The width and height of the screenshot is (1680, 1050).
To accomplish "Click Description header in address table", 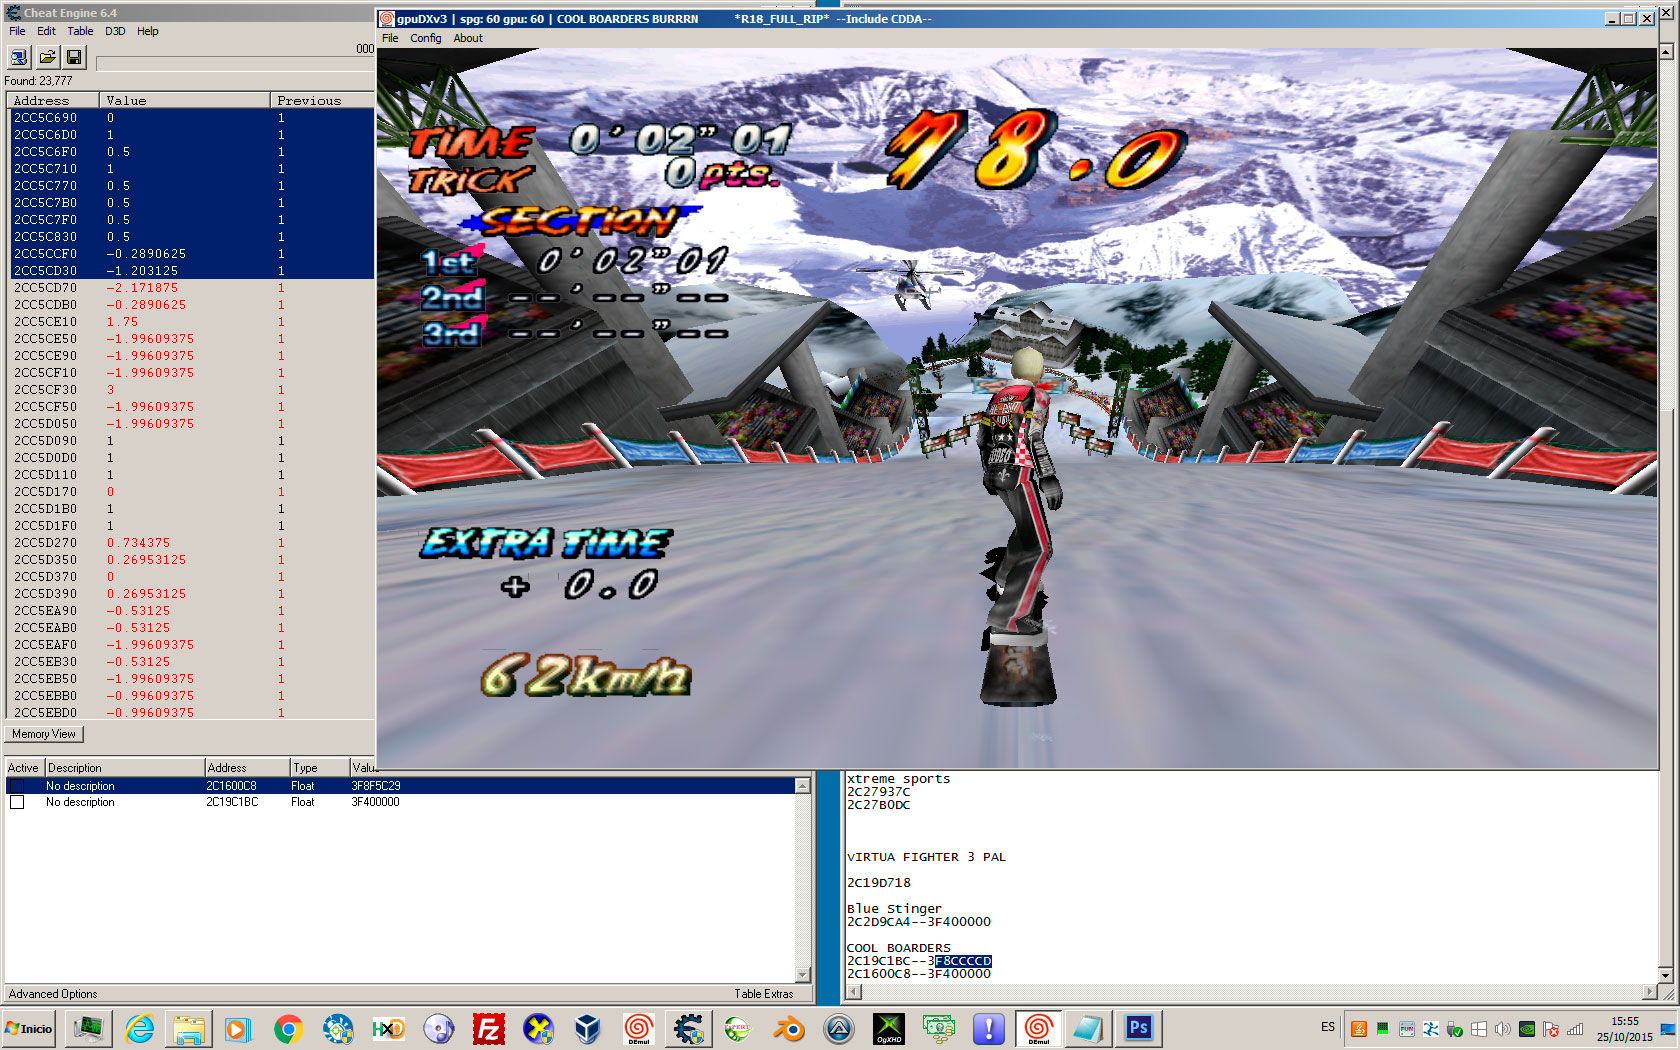I will (124, 768).
